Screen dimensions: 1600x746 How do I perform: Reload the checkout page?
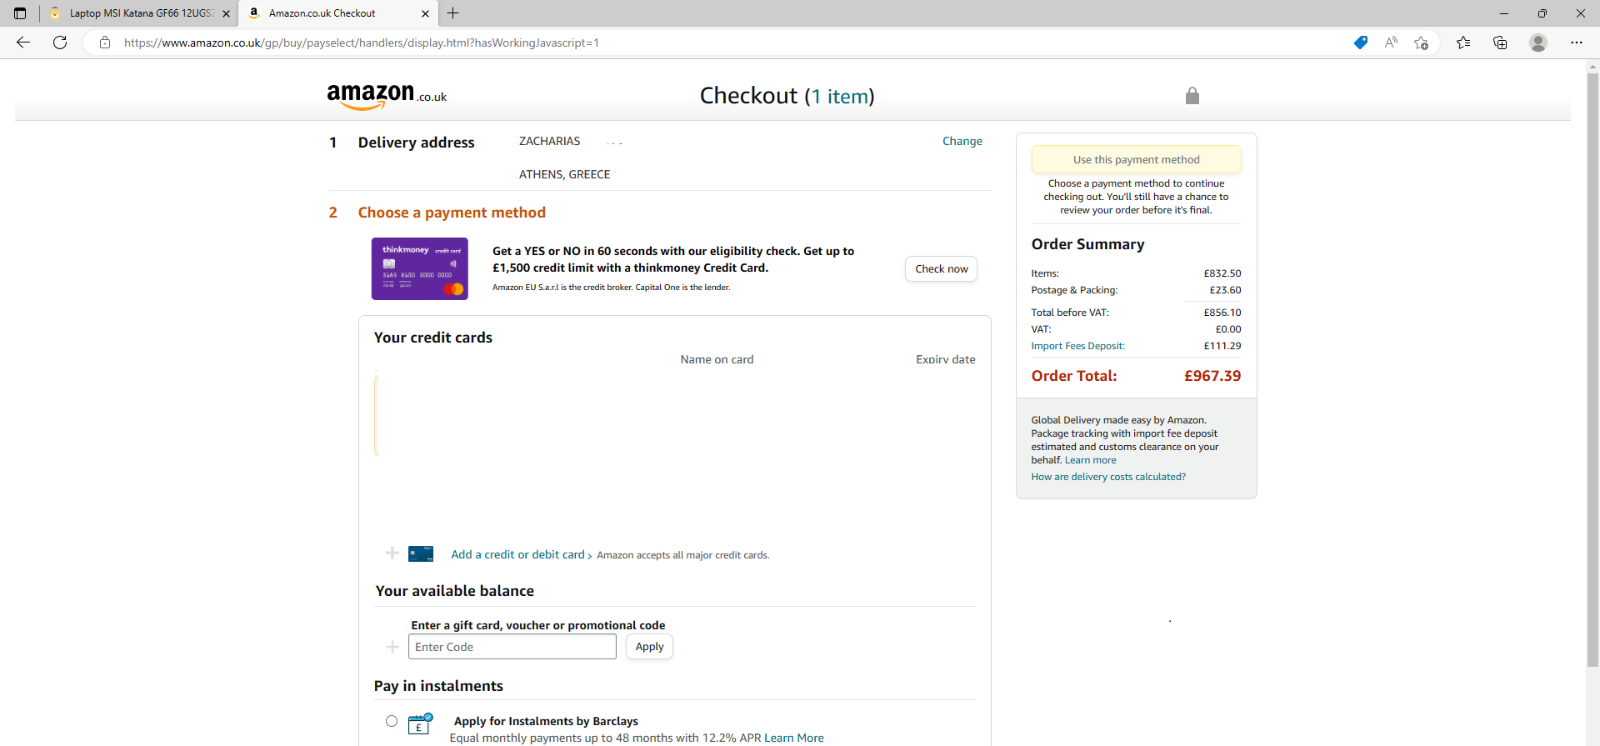[60, 42]
